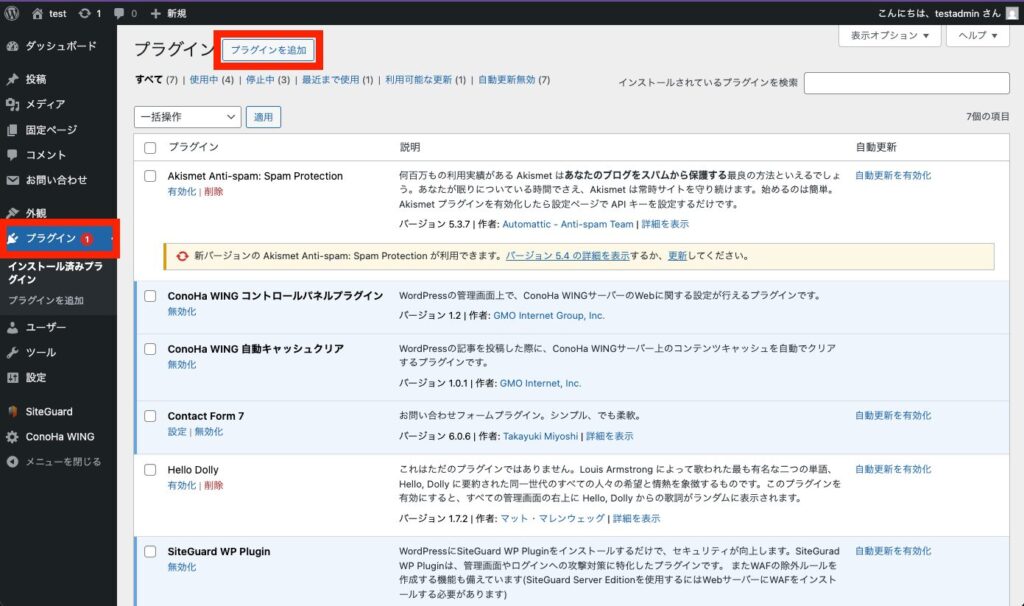The width and height of the screenshot is (1024, 606).
Task: Click the ダッシュボード gauge icon
Action: pos(12,46)
